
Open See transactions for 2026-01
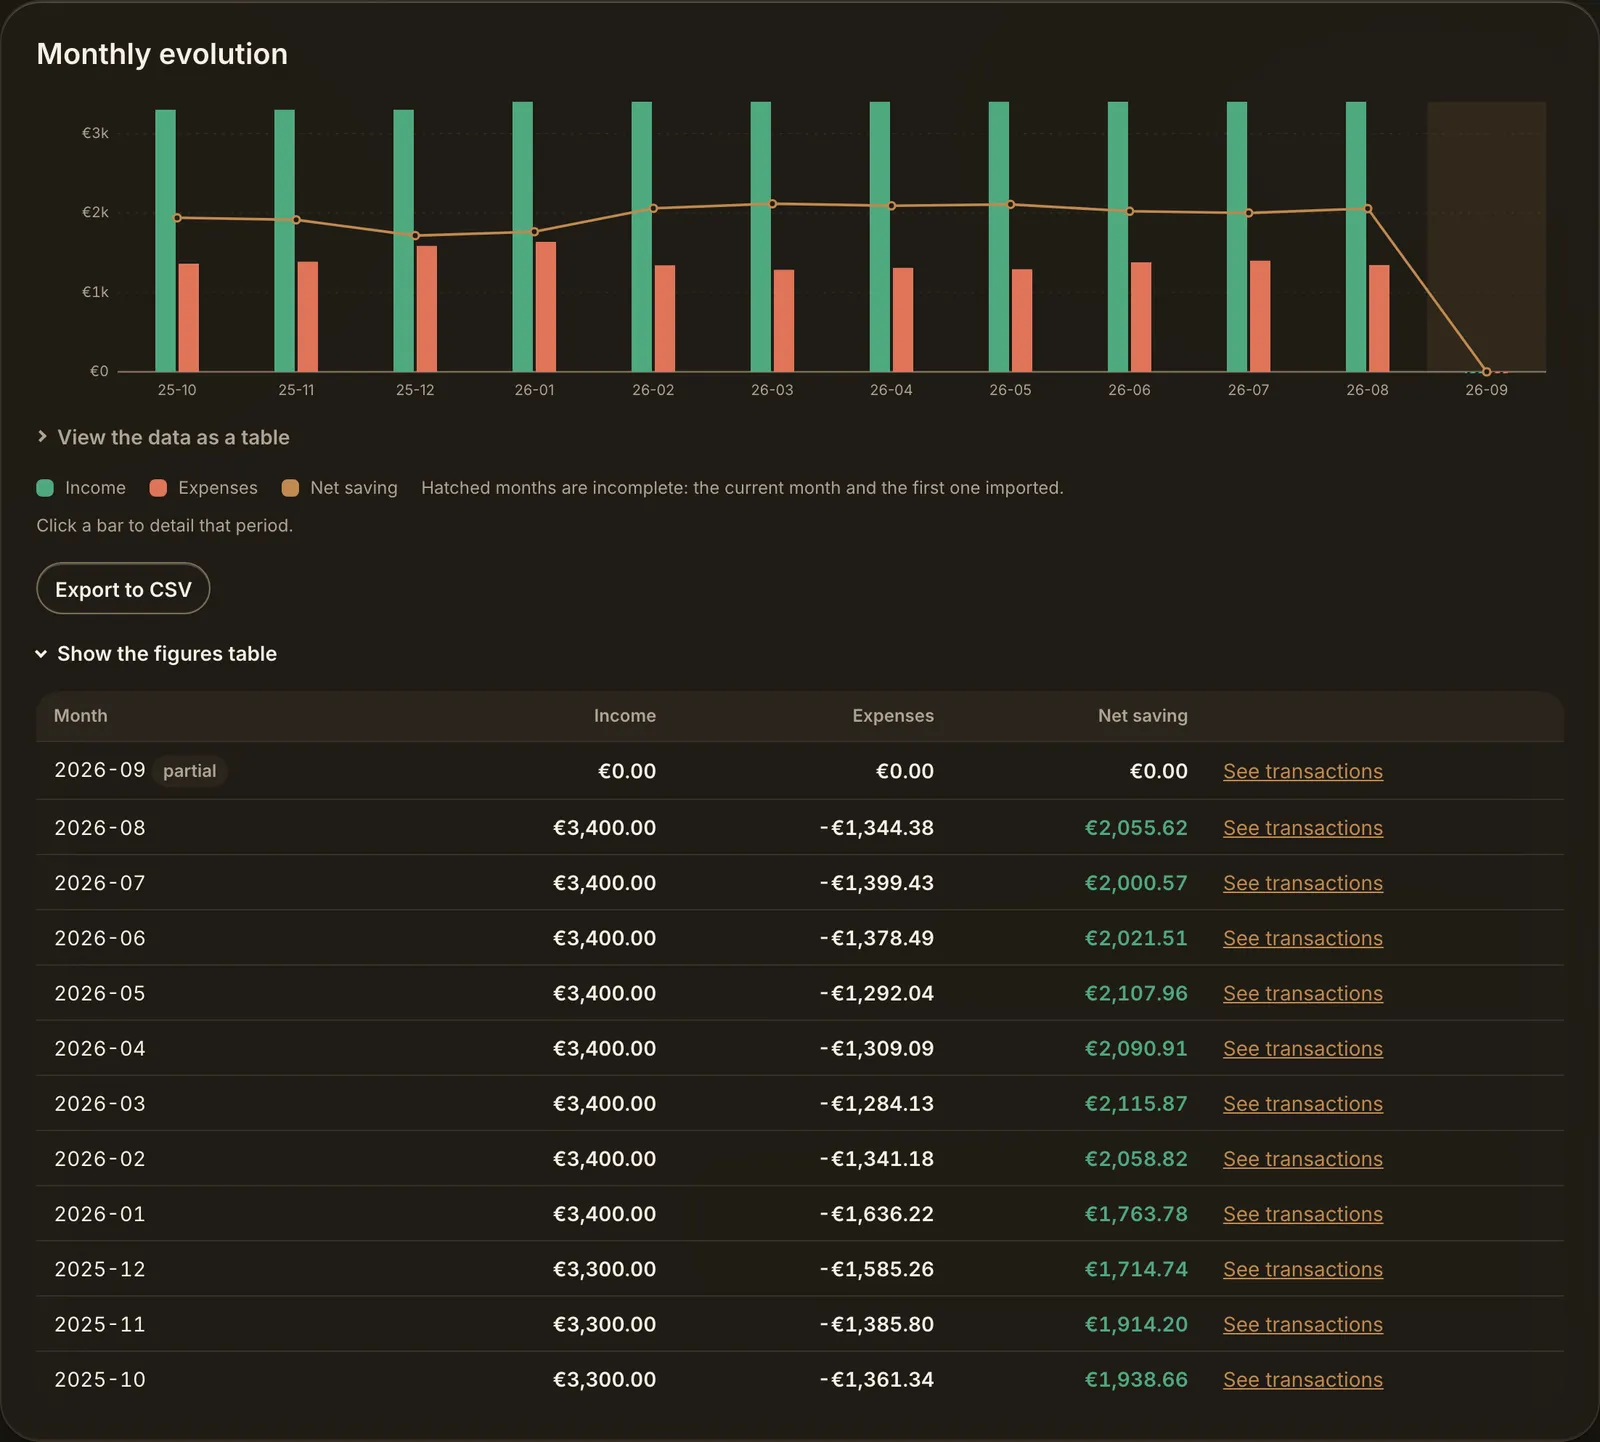pyautogui.click(x=1303, y=1214)
